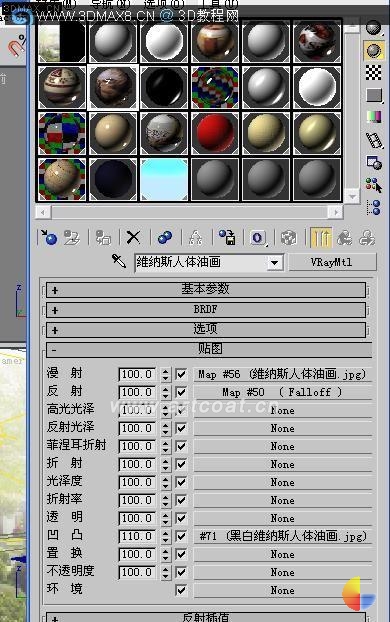This screenshot has height=622, width=390.
Task: Click the 漫射 amount spinner arrows
Action: click(166, 374)
